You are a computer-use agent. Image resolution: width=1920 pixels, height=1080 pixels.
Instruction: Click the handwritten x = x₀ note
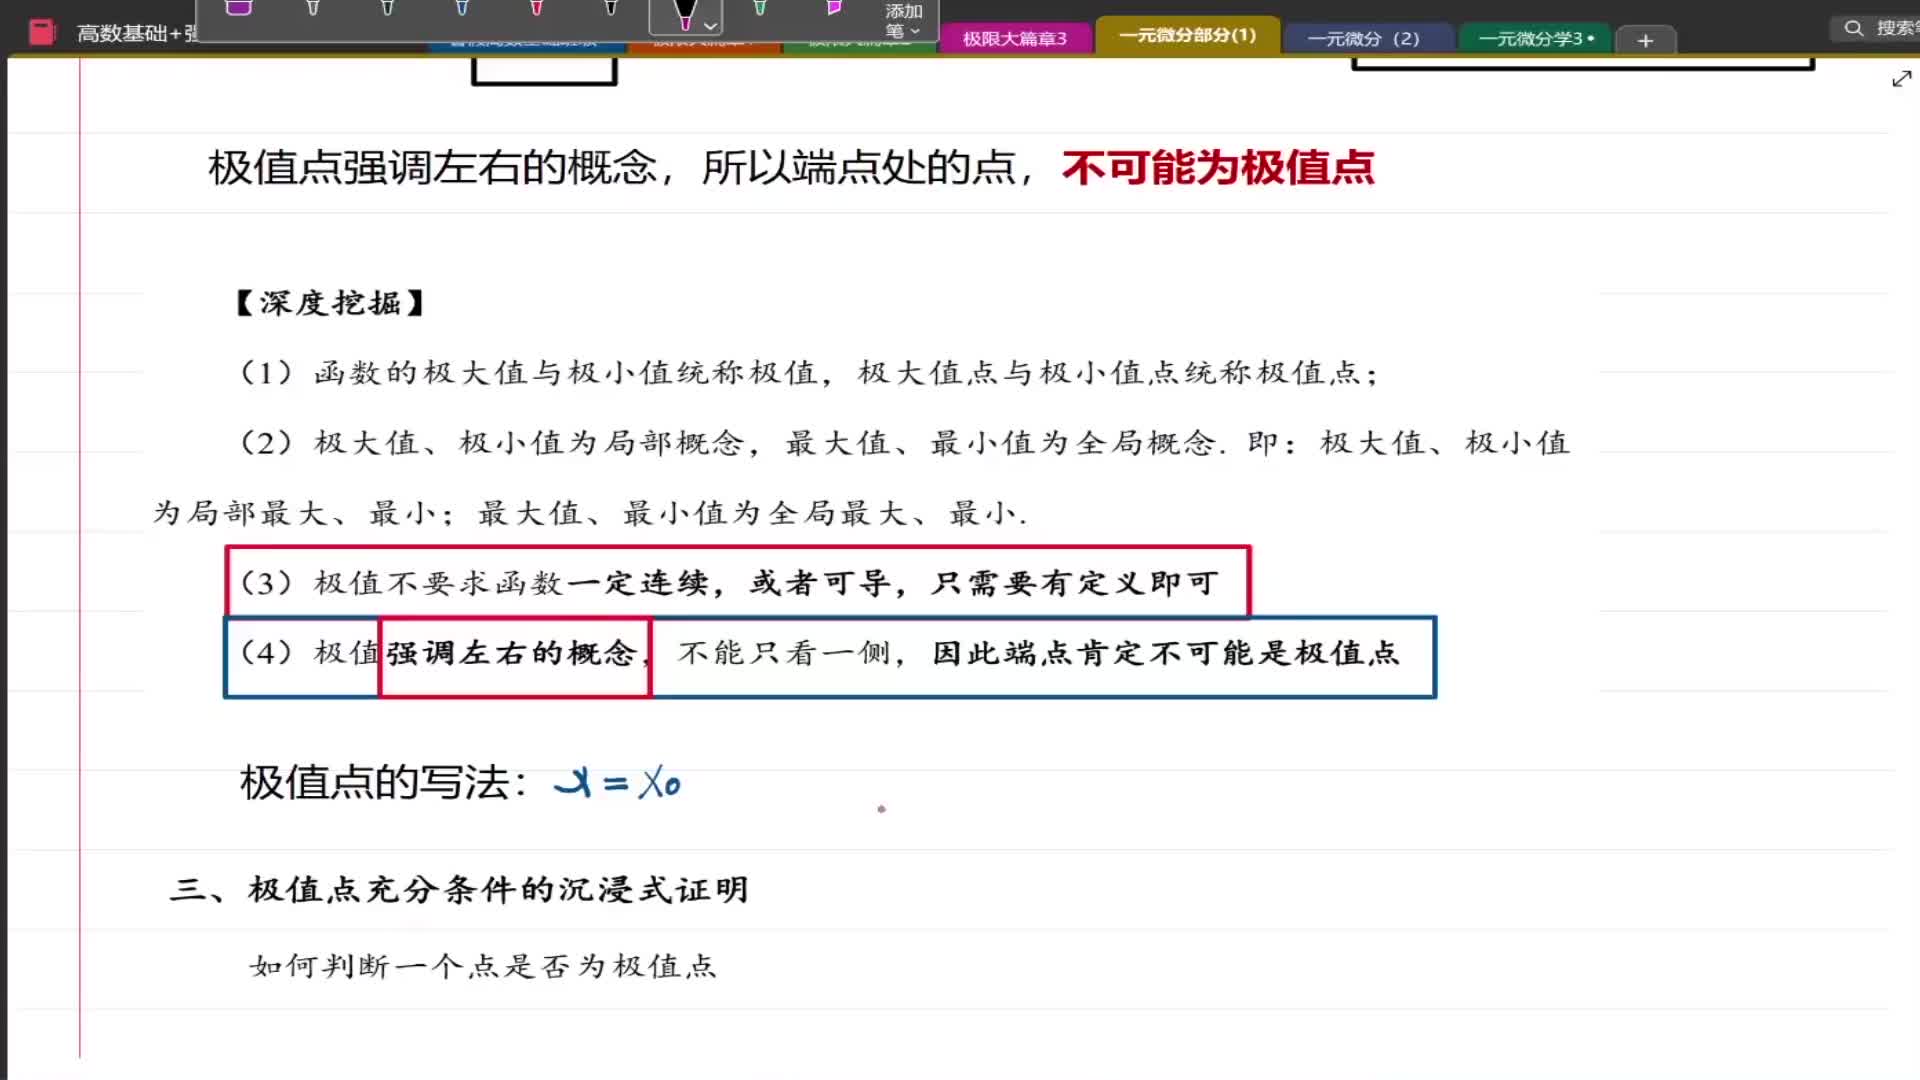point(618,782)
